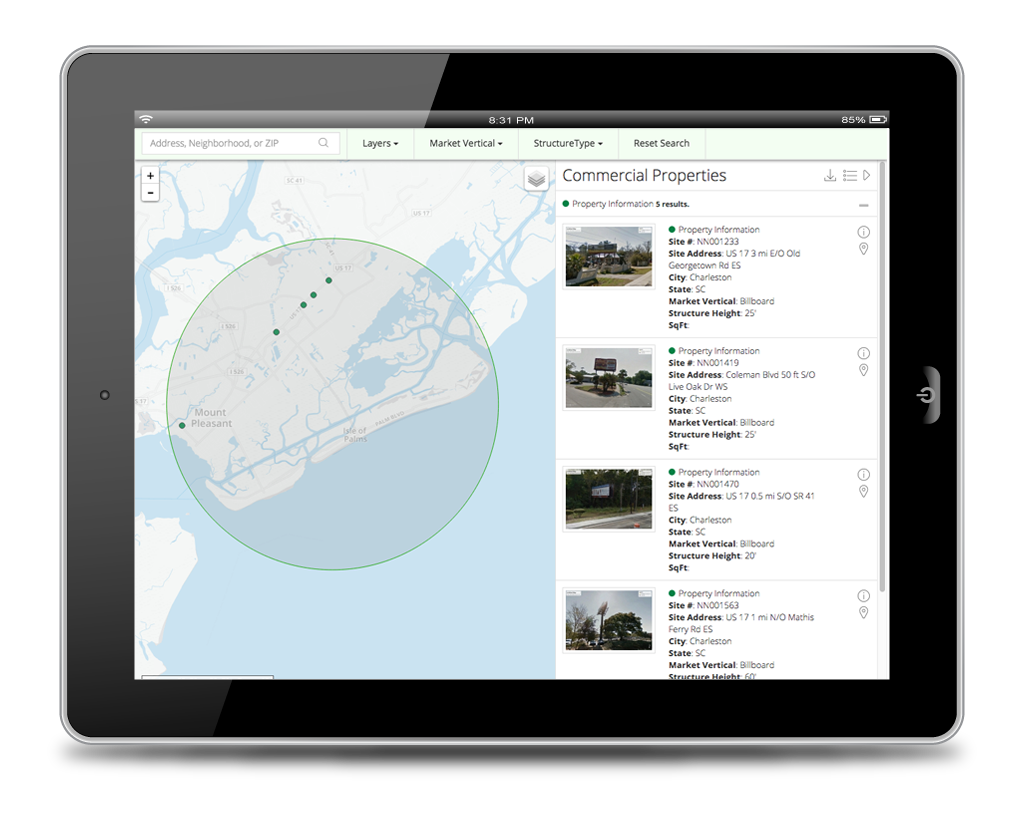Image resolution: width=1024 pixels, height=826 pixels.
Task: Click the 'Site #: NN001470' text
Action: pos(703,484)
